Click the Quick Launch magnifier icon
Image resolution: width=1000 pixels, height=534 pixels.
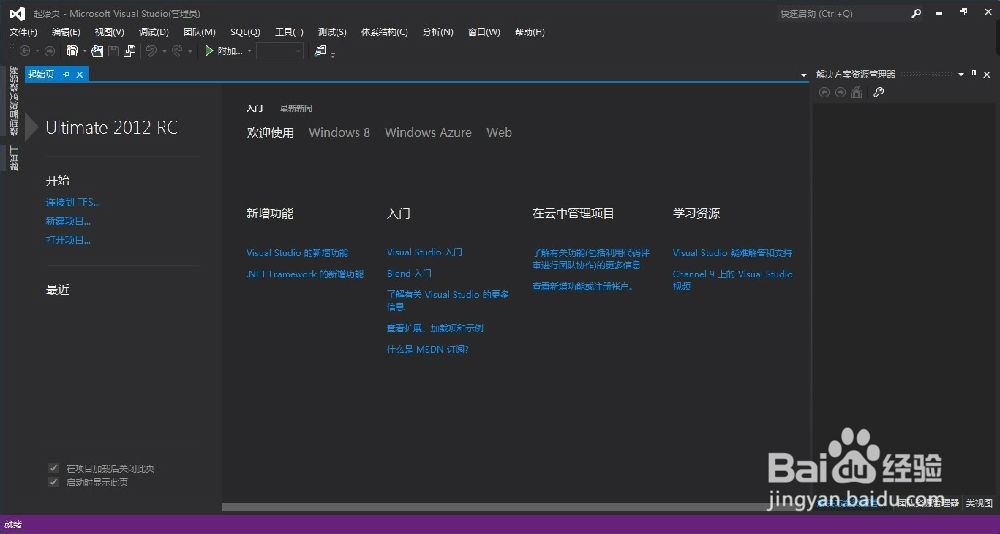tap(916, 13)
